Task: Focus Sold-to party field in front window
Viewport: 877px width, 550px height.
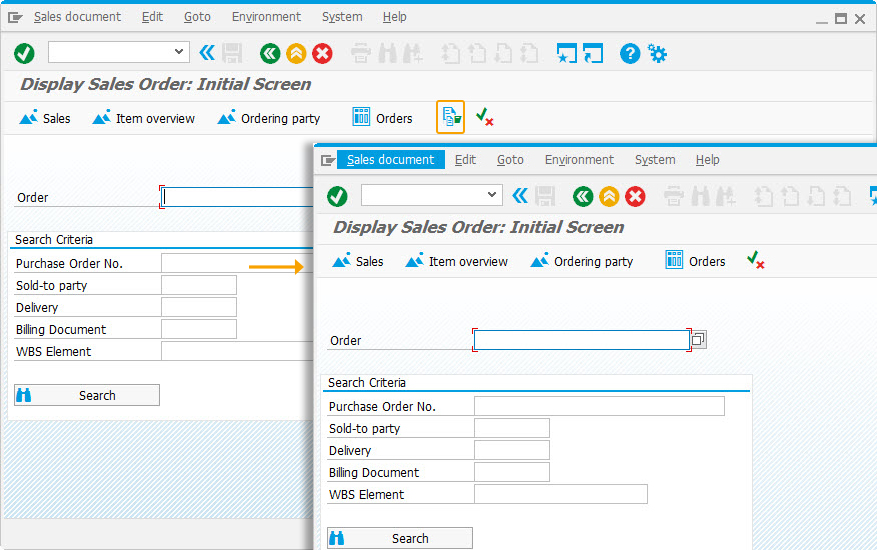Action: [x=512, y=428]
